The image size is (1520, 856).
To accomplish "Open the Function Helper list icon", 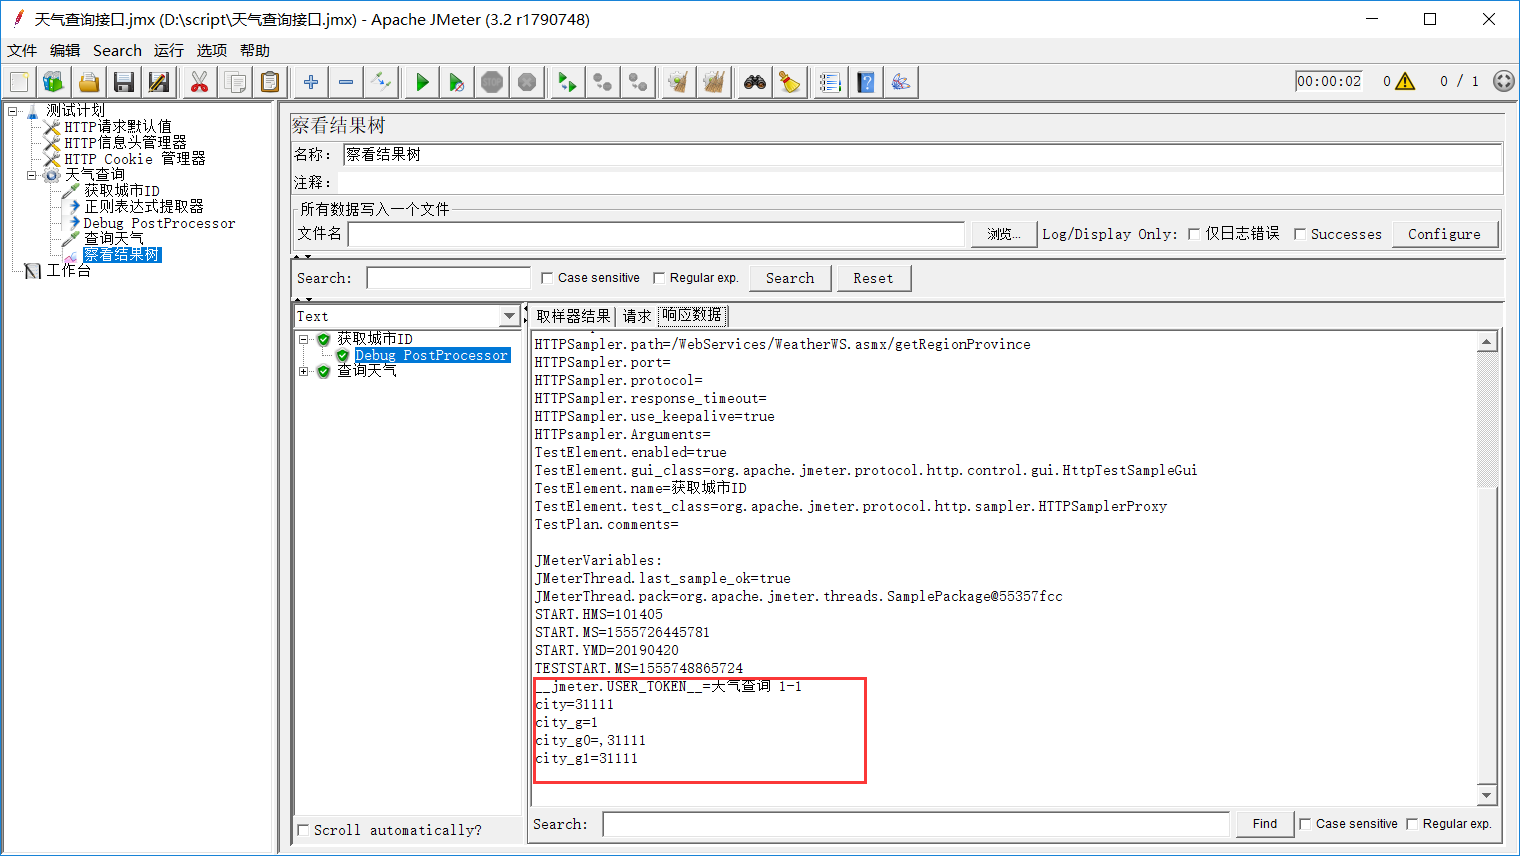I will coord(830,82).
